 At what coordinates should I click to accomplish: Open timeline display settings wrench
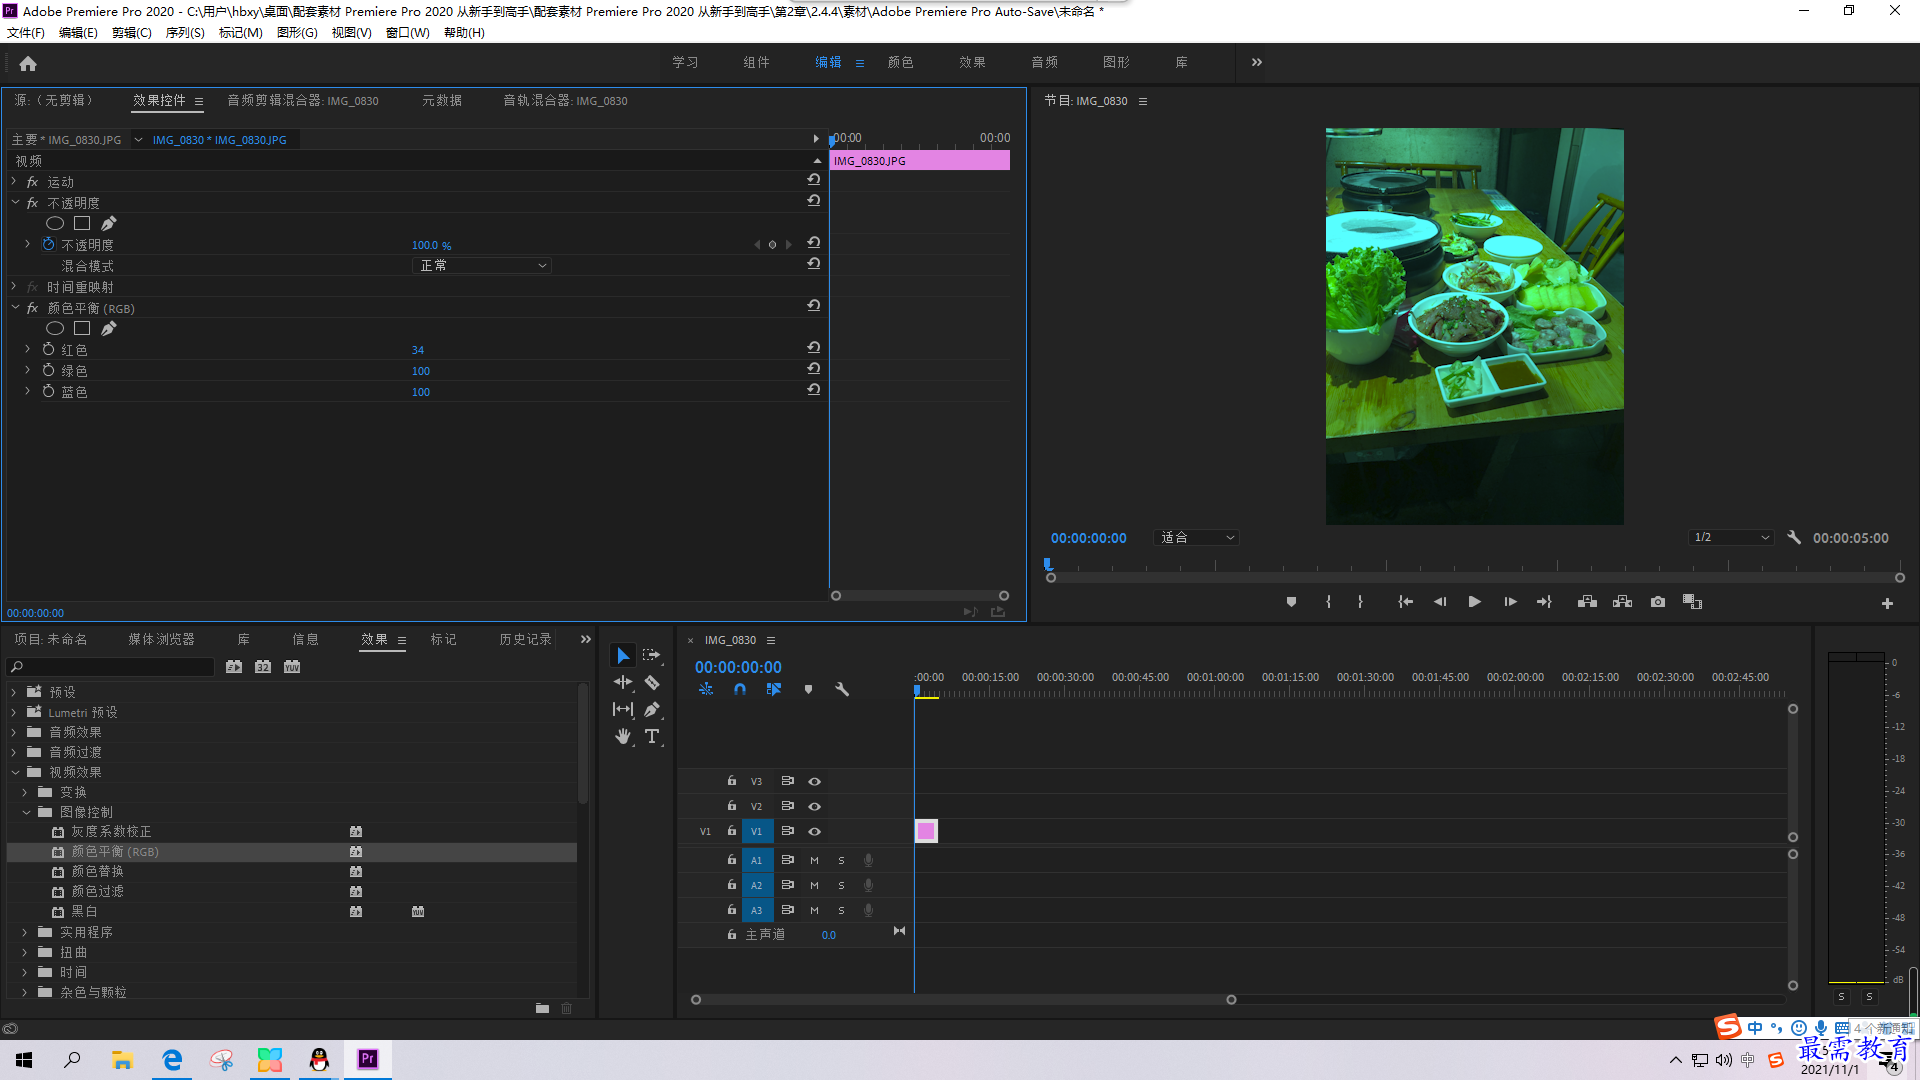(842, 689)
